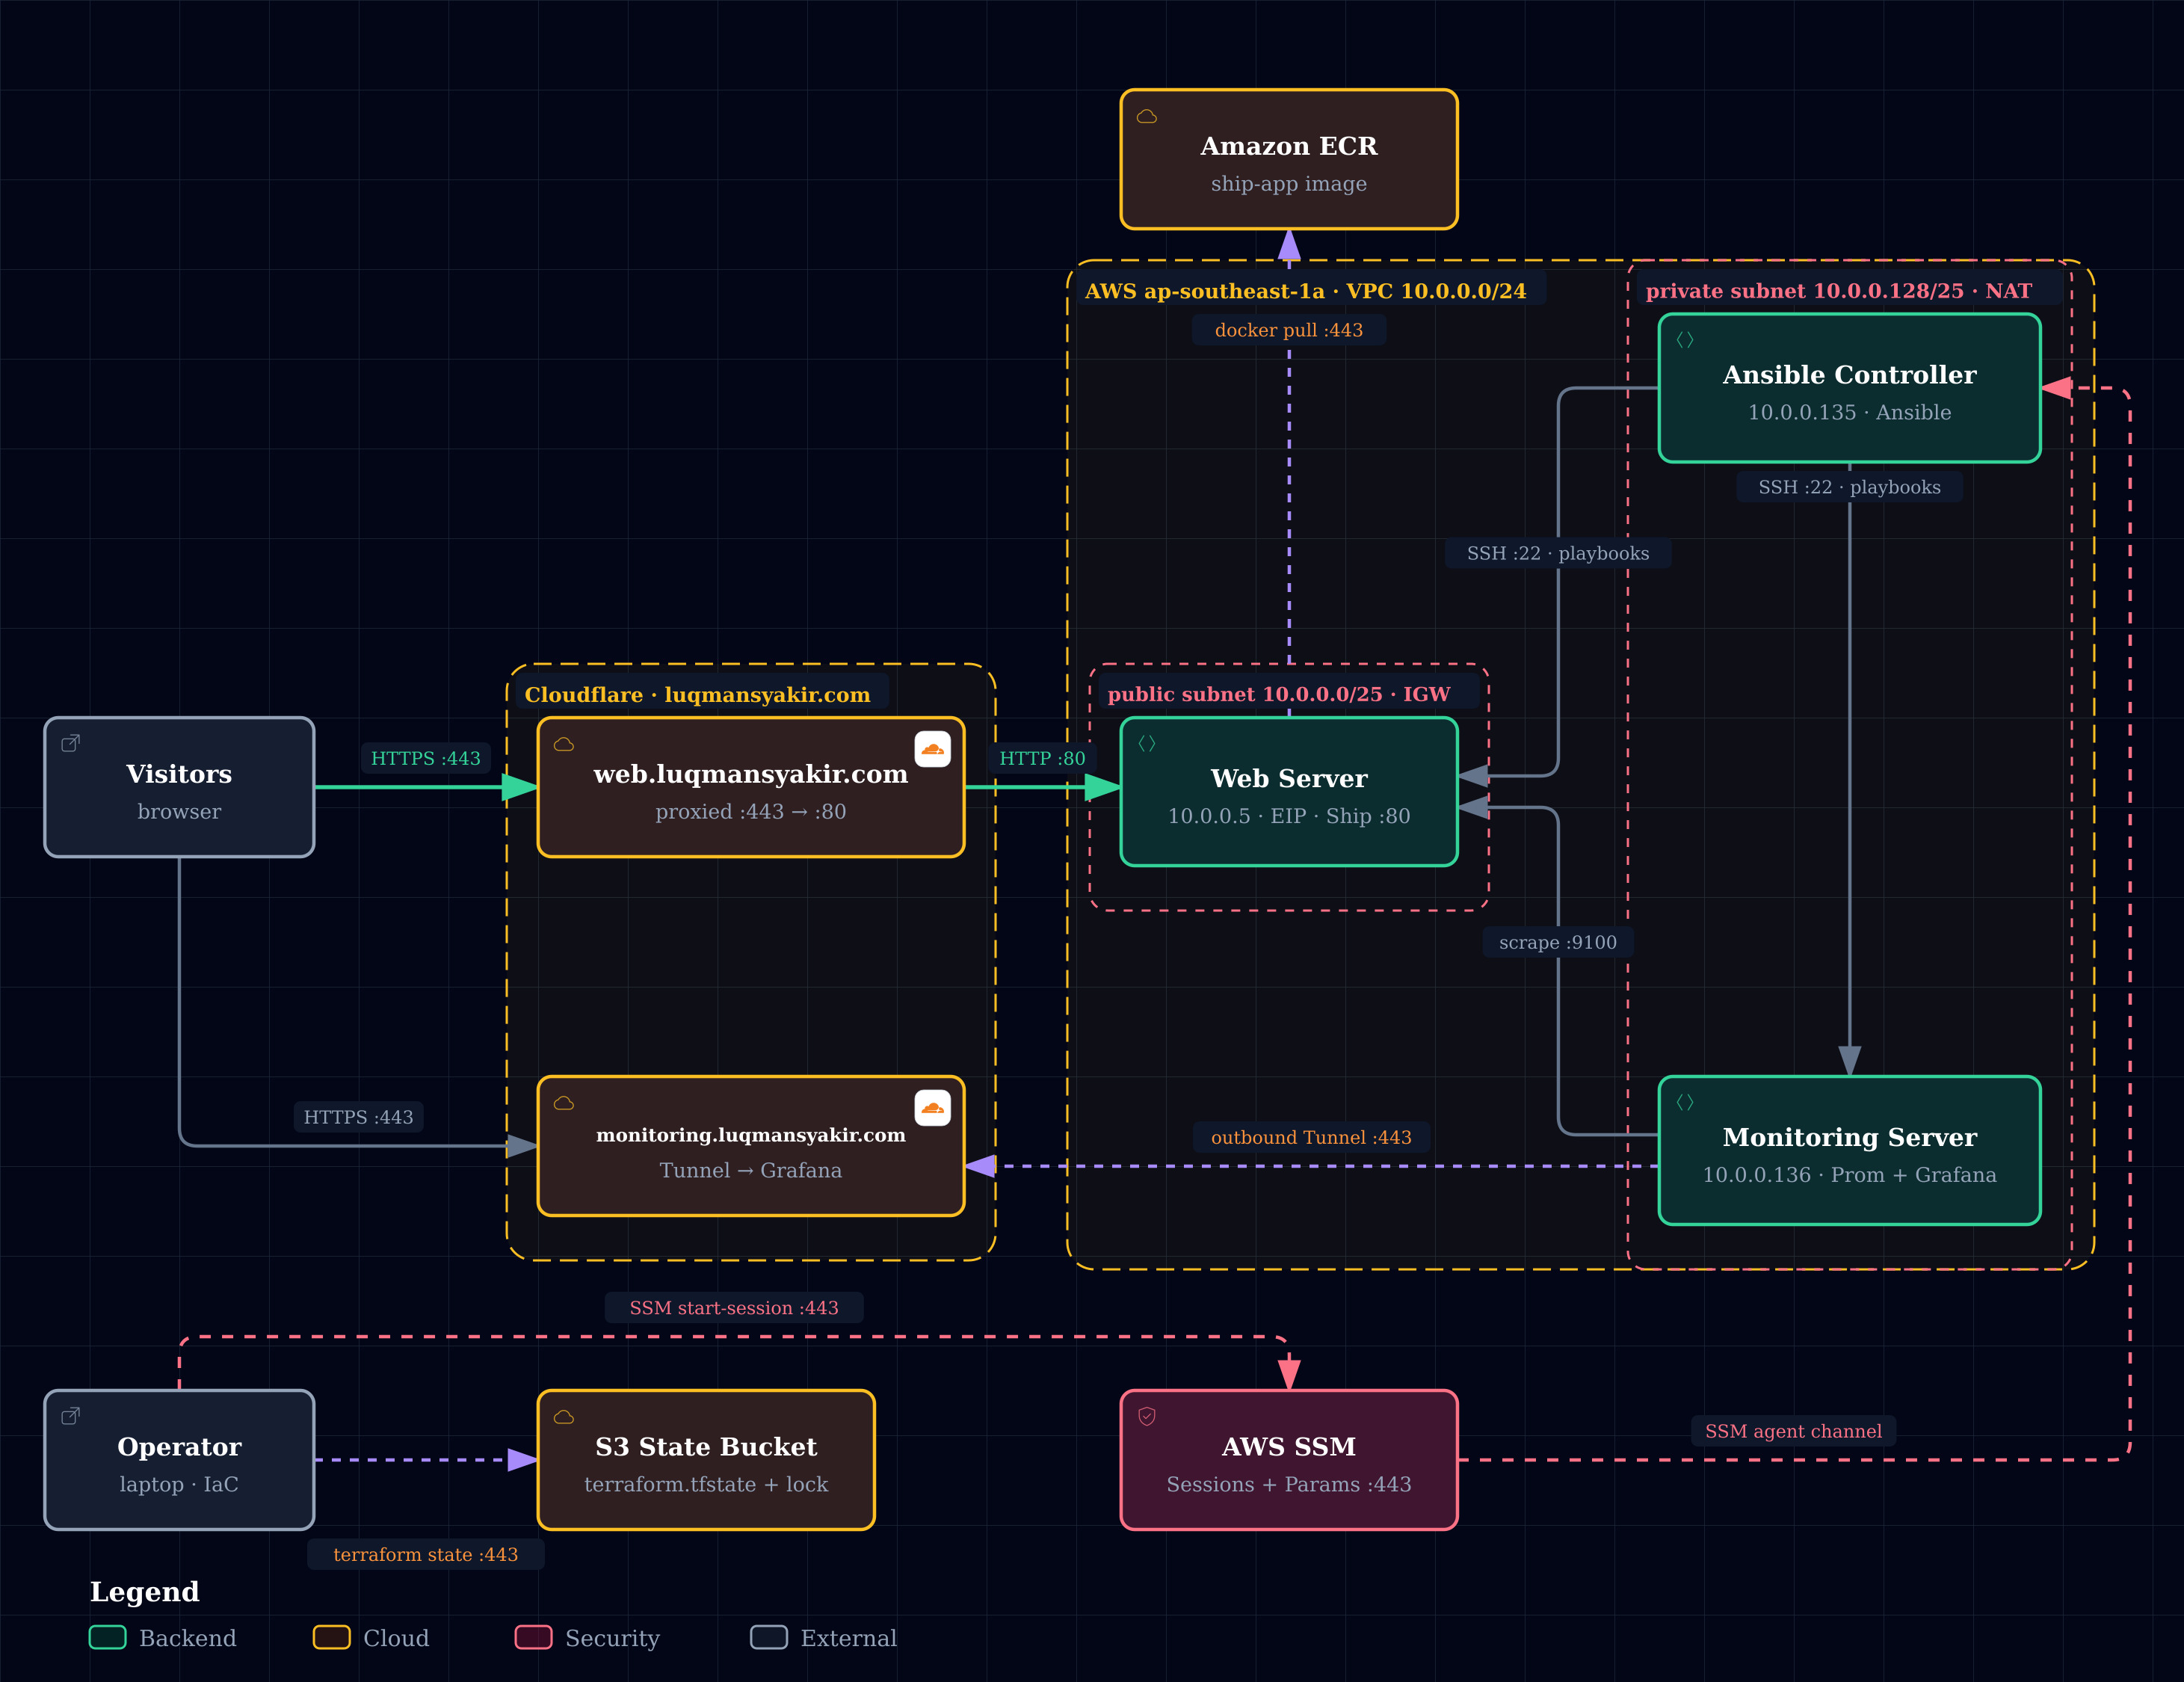This screenshot has height=1682, width=2184.
Task: Click the external-link icon in Operator node
Action: [x=71, y=1416]
